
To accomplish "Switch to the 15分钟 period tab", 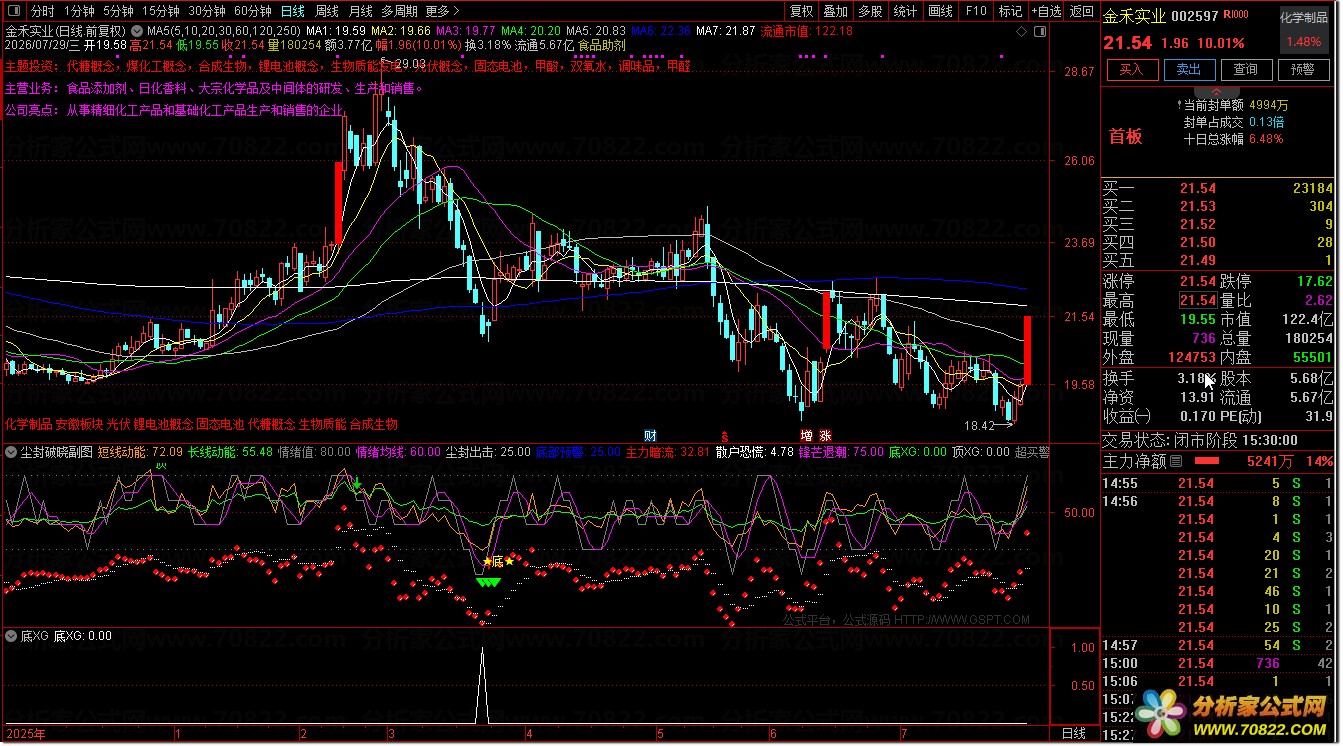I will point(160,11).
